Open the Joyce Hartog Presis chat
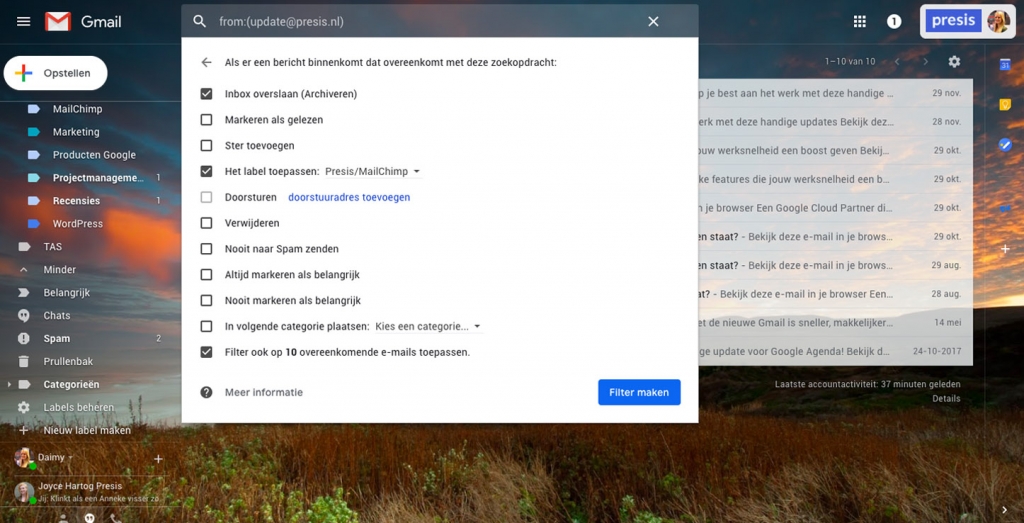Image resolution: width=1024 pixels, height=523 pixels. click(88, 492)
